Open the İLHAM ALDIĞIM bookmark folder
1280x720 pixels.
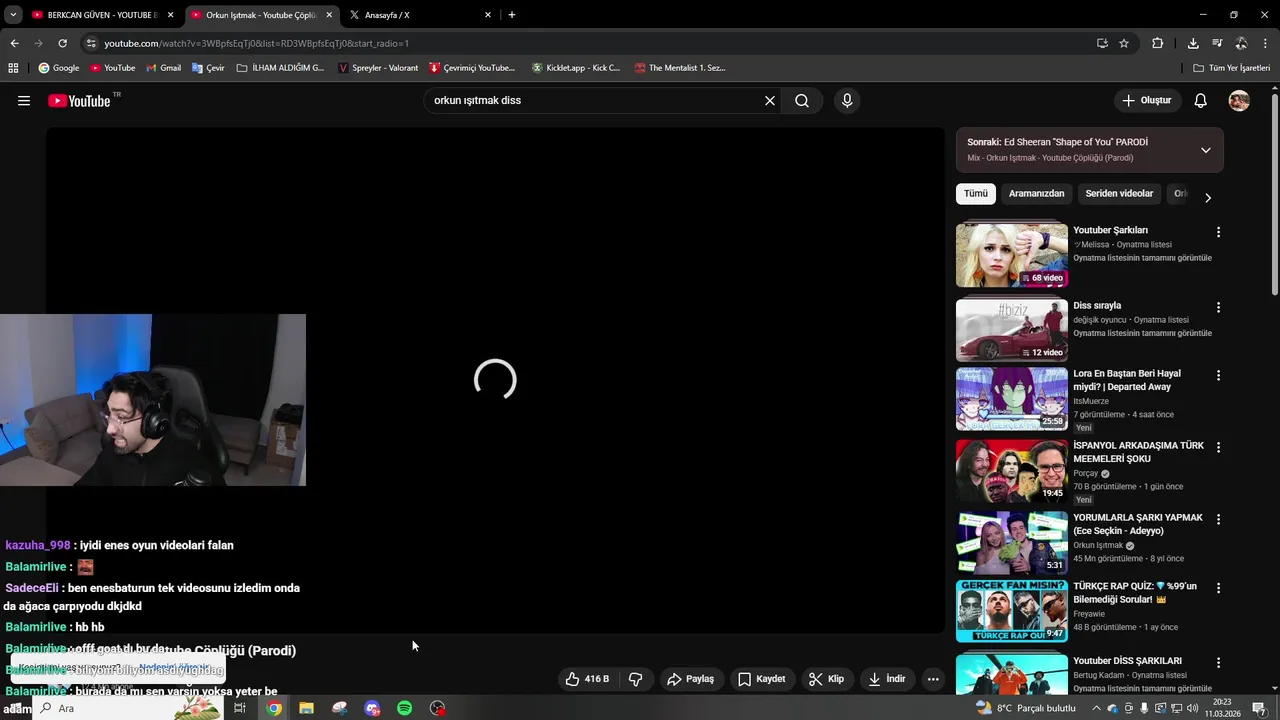pos(281,68)
